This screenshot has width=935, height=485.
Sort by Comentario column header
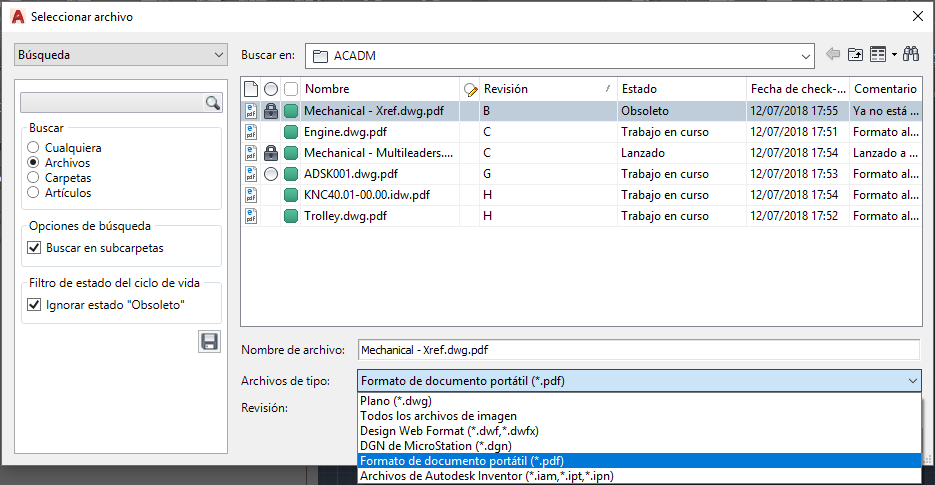[886, 89]
